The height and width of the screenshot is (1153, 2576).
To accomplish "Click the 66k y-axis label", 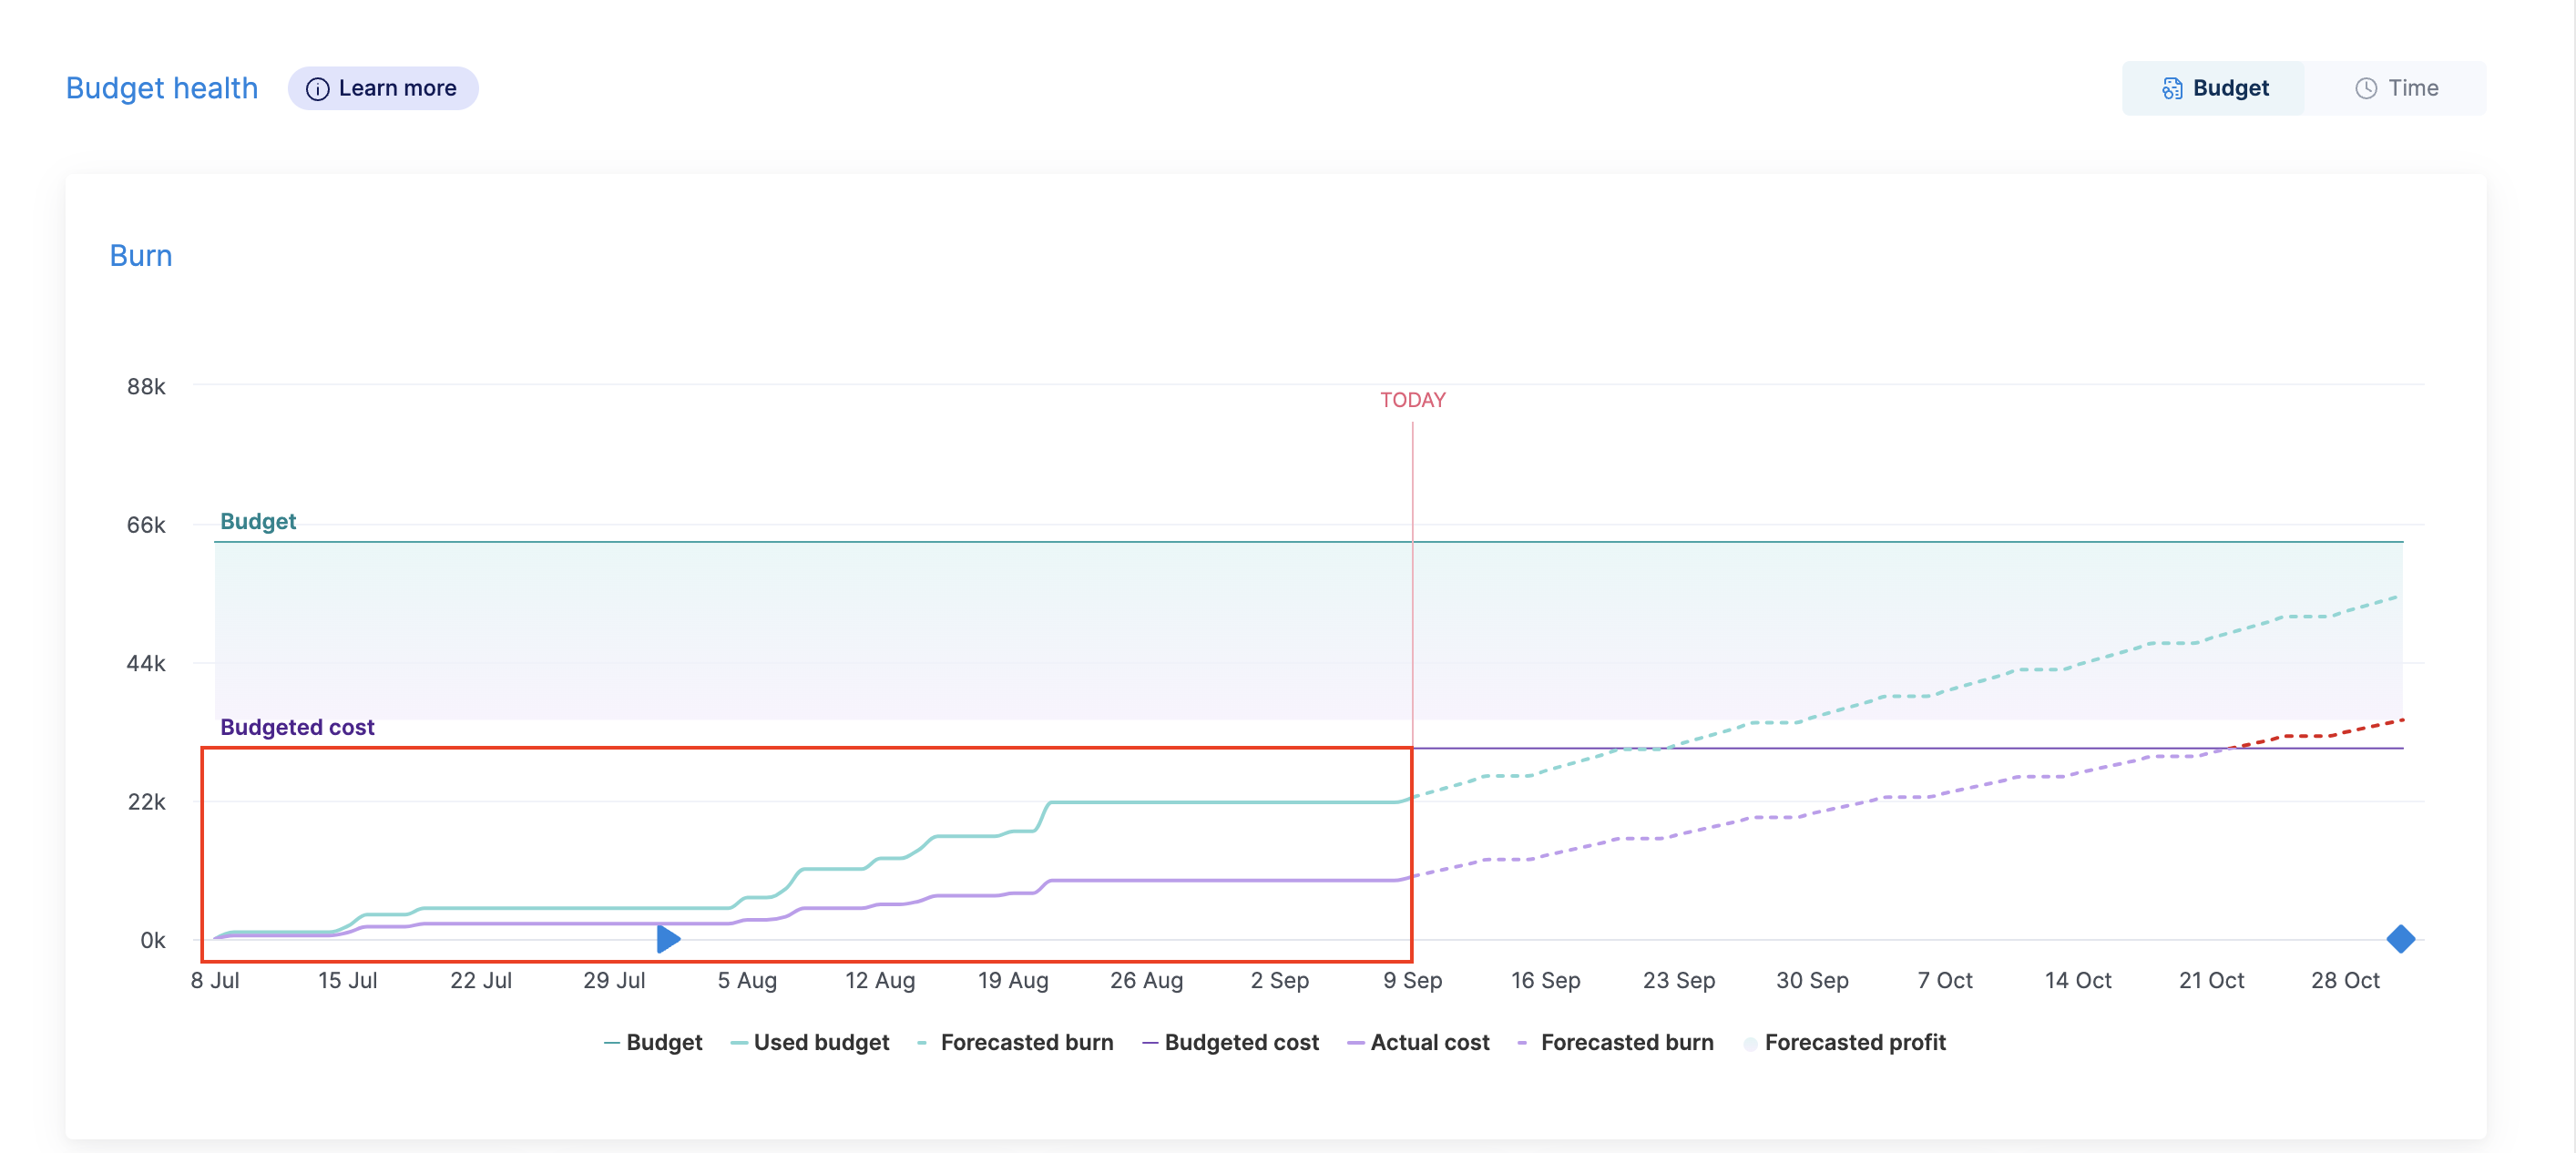I will [146, 525].
